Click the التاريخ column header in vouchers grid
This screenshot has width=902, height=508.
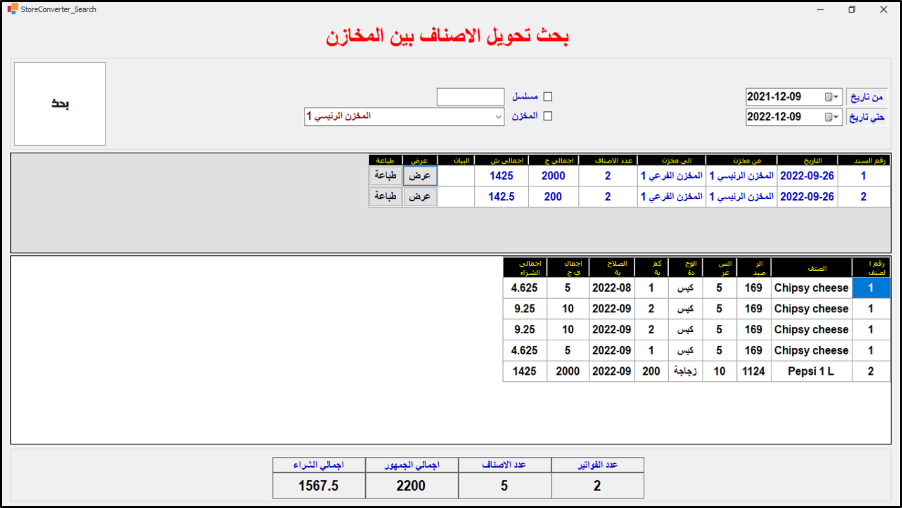[805, 160]
